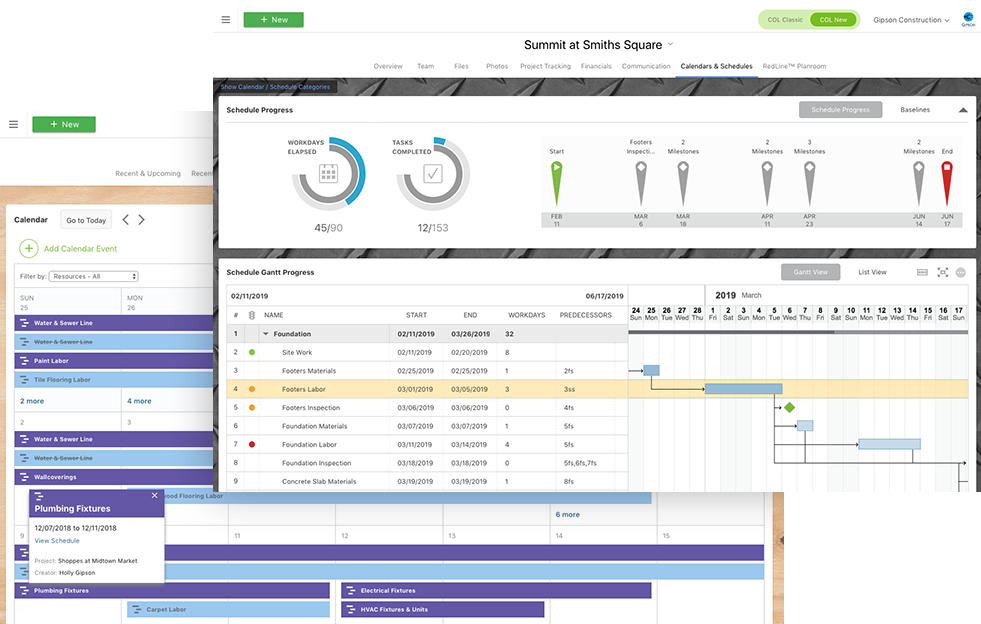The width and height of the screenshot is (981, 624).
Task: Click the schedule icon on Carpet Labor event
Action: pos(136,610)
